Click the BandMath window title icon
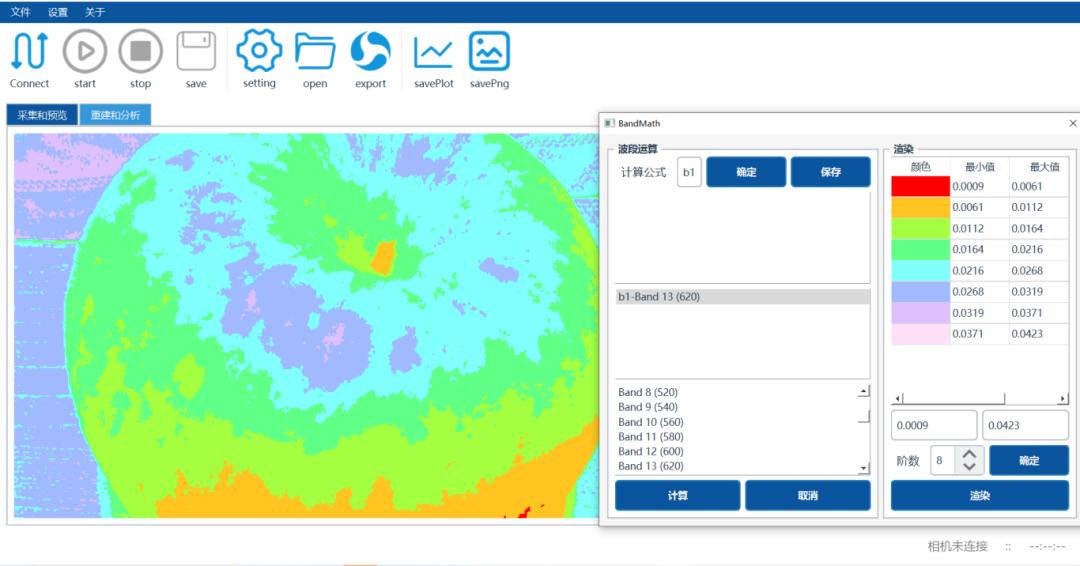 609,123
